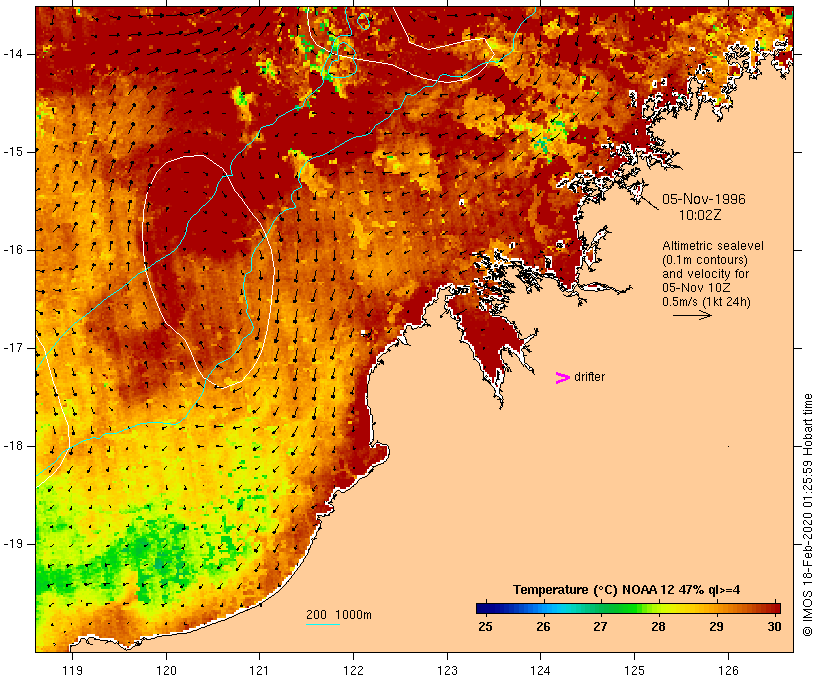Click the longitude axis label 122

point(354,671)
